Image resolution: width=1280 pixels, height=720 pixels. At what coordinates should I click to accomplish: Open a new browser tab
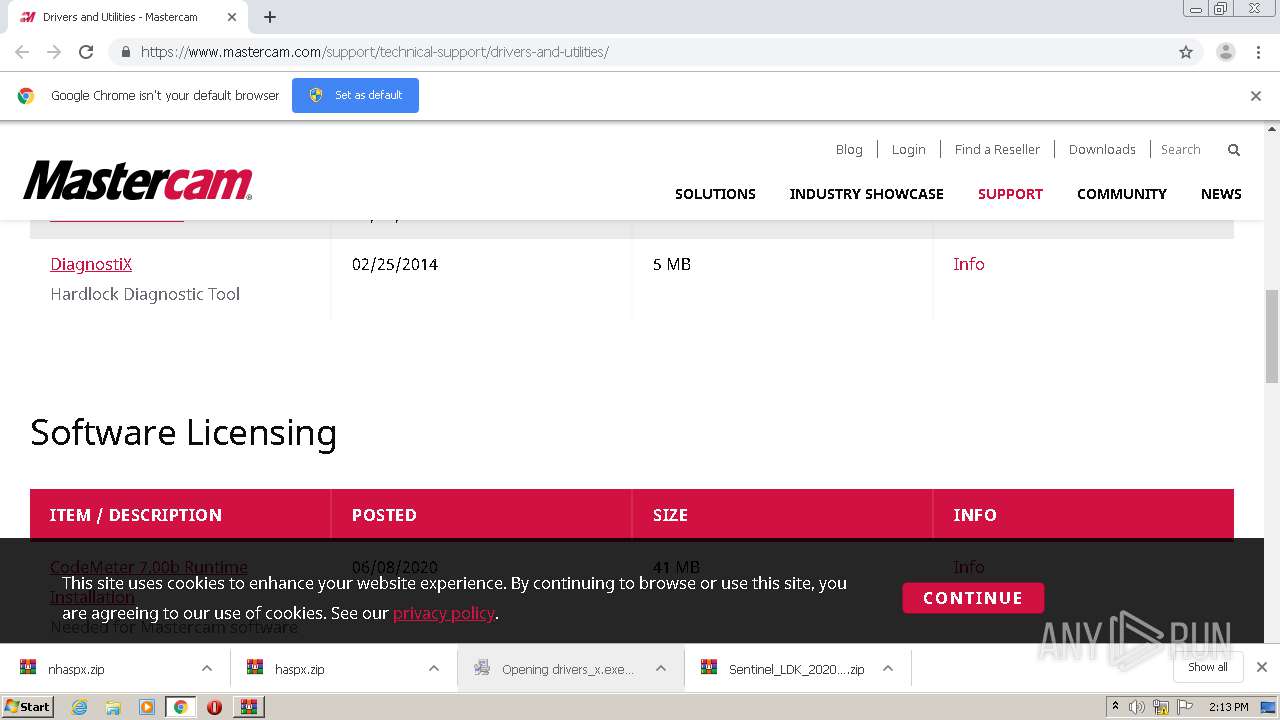coord(270,17)
